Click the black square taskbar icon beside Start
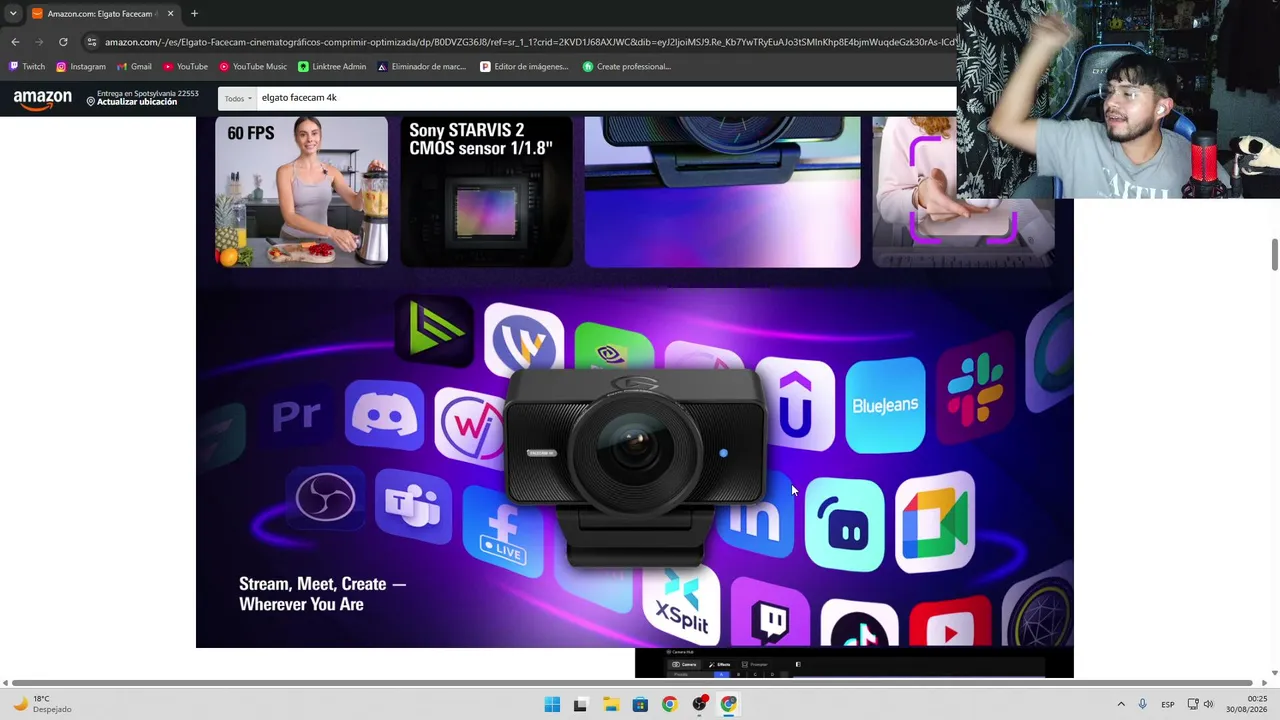The image size is (1280, 720). click(580, 704)
